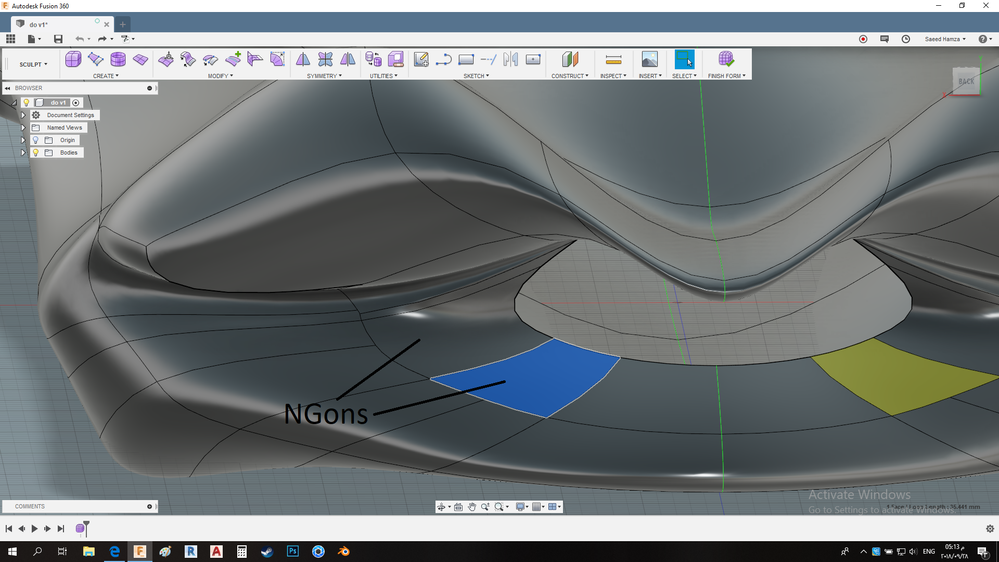Select the Cylinder form tool

click(x=118, y=59)
